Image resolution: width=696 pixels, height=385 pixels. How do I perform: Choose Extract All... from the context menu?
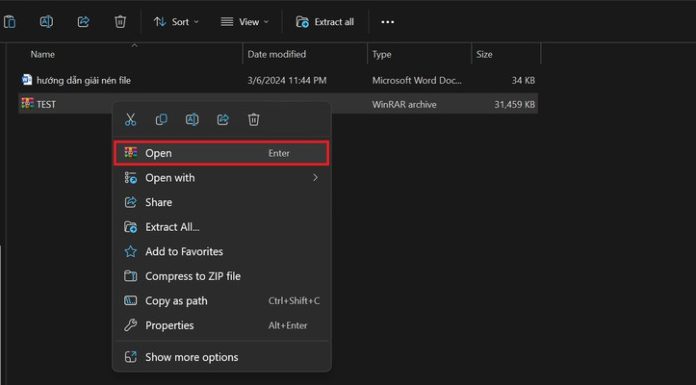(x=221, y=227)
